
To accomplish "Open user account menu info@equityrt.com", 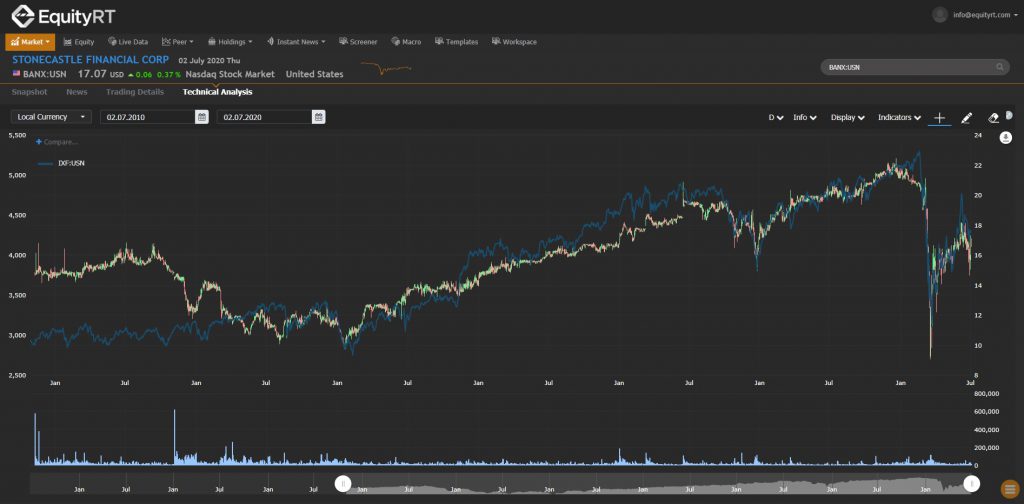I will (x=985, y=14).
